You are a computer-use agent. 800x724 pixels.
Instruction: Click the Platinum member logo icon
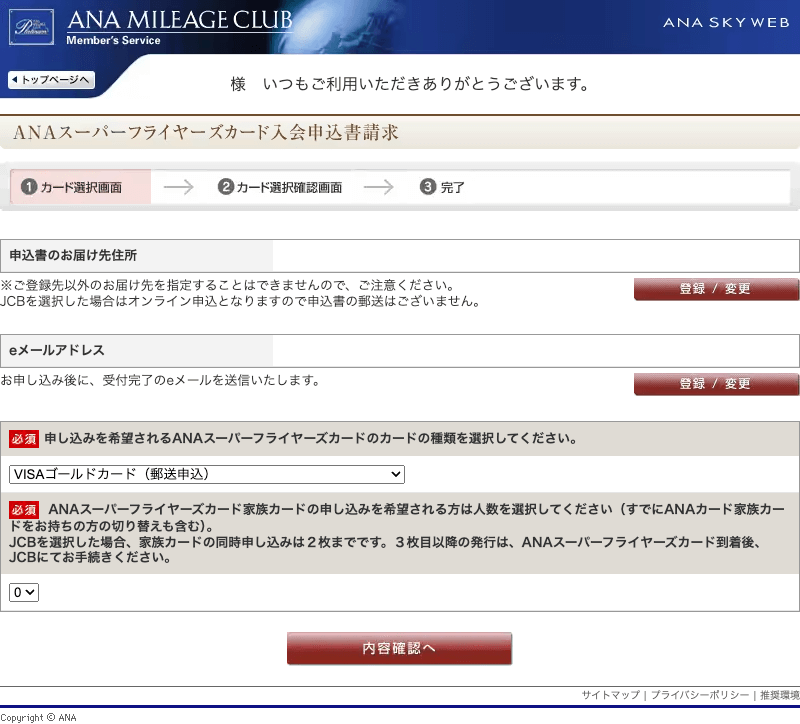(31, 27)
